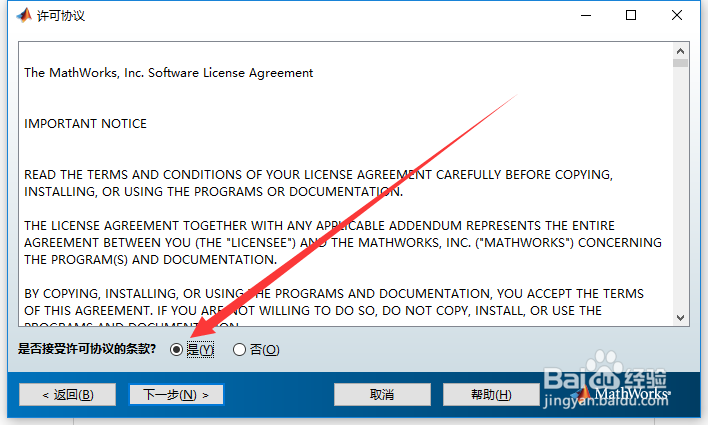Viewport: 708px width, 425px height.
Task: Go back with the < 返回(B) button
Action: click(68, 395)
